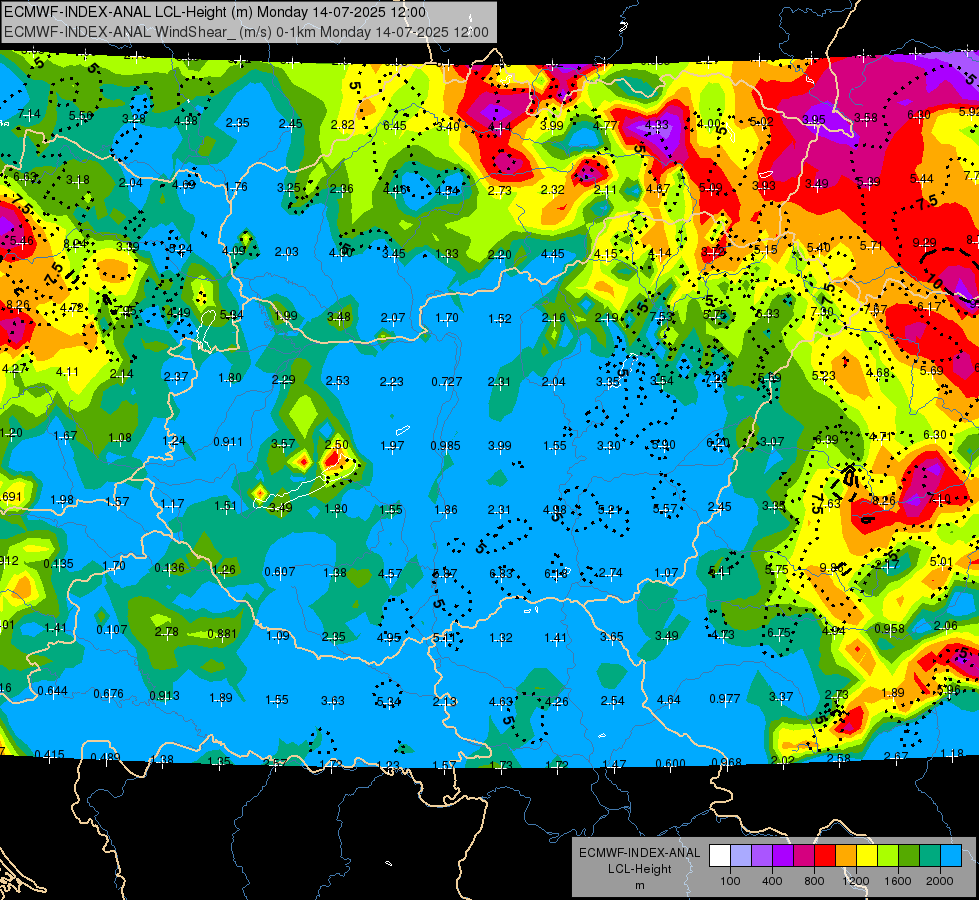Click the wind shear value 0.415
The height and width of the screenshot is (900, 979).
pos(49,755)
